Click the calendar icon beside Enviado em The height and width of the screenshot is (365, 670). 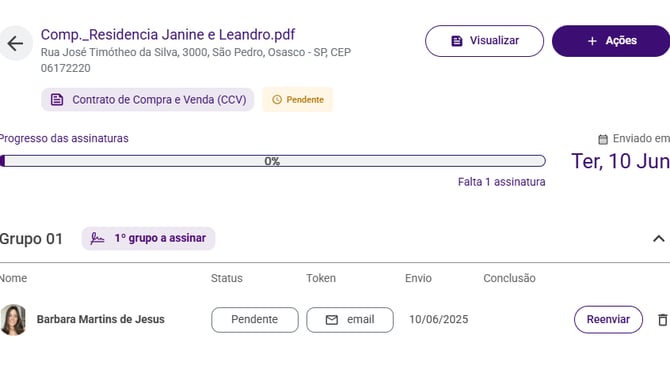pos(602,139)
